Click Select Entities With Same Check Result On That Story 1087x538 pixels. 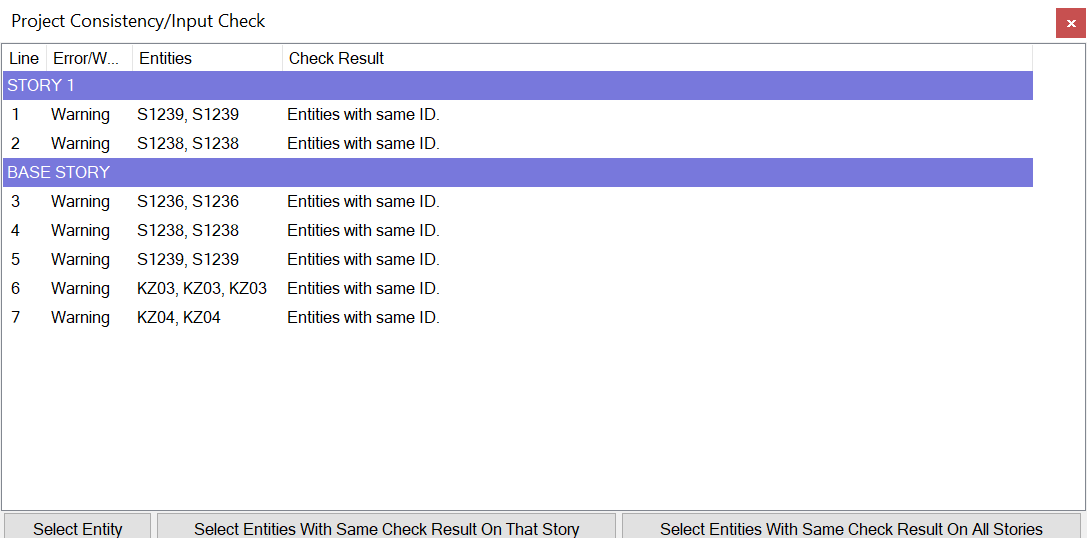click(x=386, y=528)
